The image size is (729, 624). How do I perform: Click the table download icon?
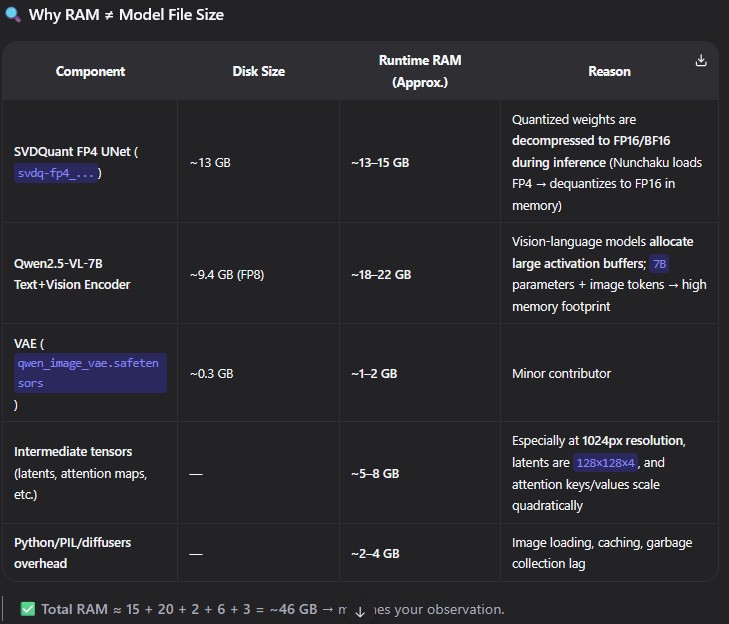(701, 61)
